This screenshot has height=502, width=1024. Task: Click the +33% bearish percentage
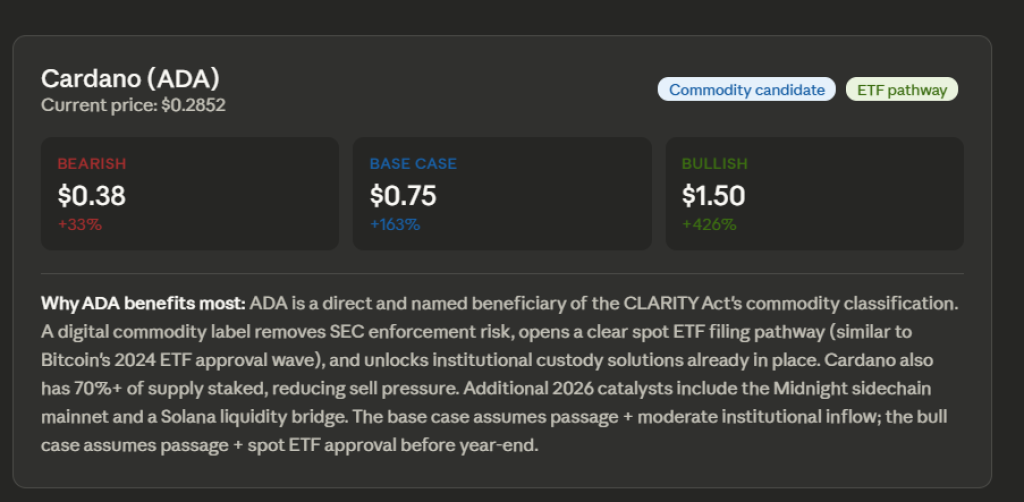click(80, 224)
